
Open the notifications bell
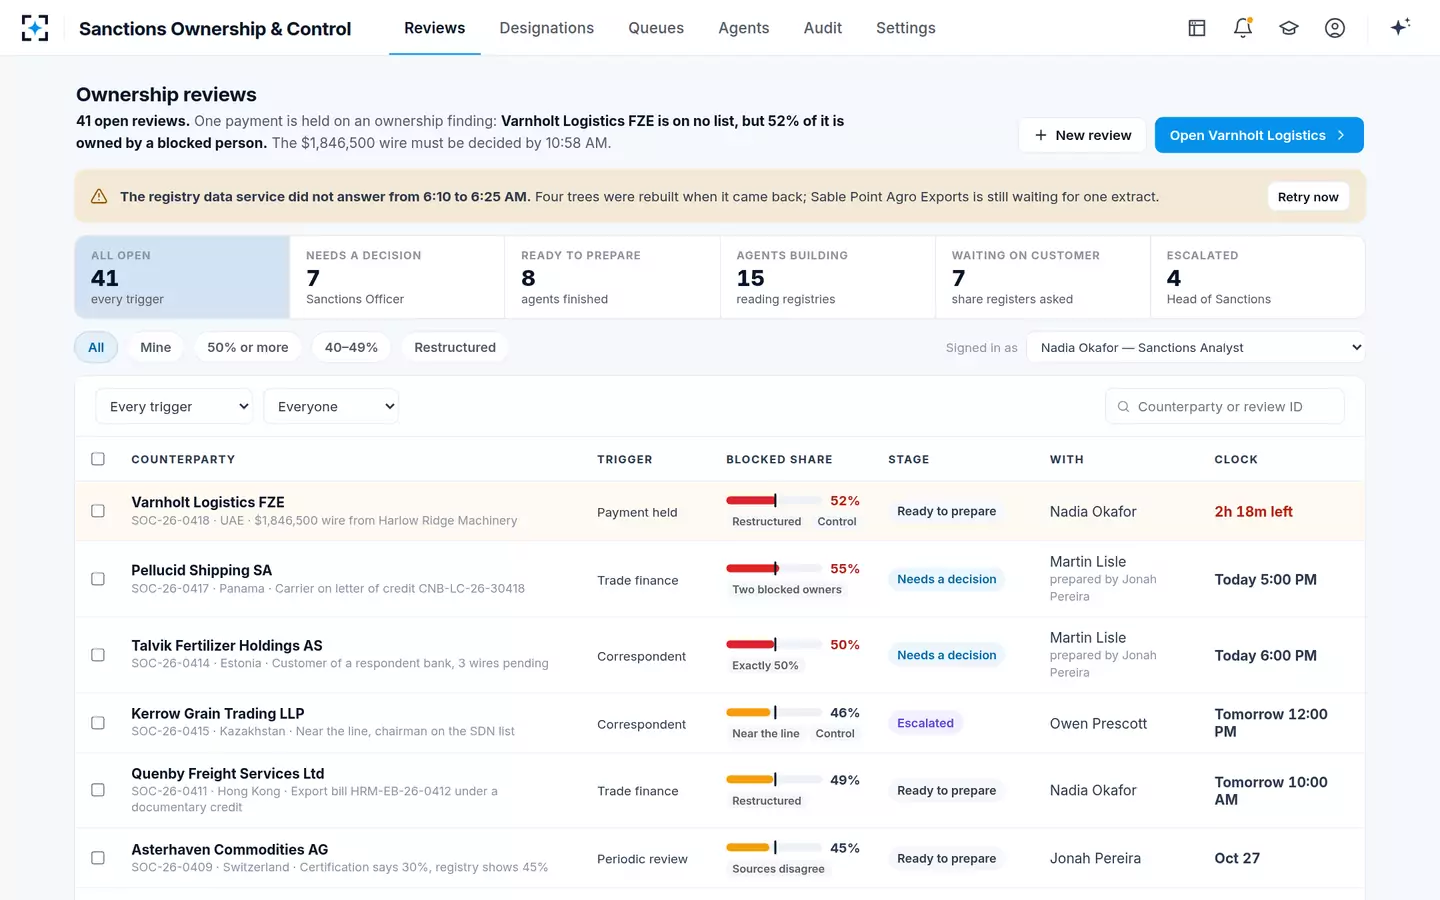[1243, 28]
